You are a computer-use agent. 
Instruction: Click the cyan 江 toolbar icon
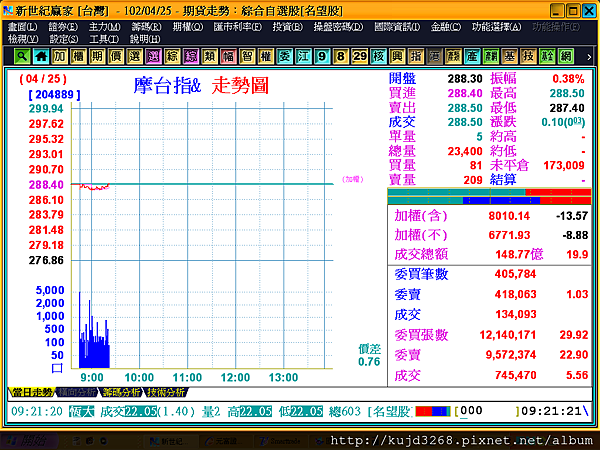pos(303,57)
